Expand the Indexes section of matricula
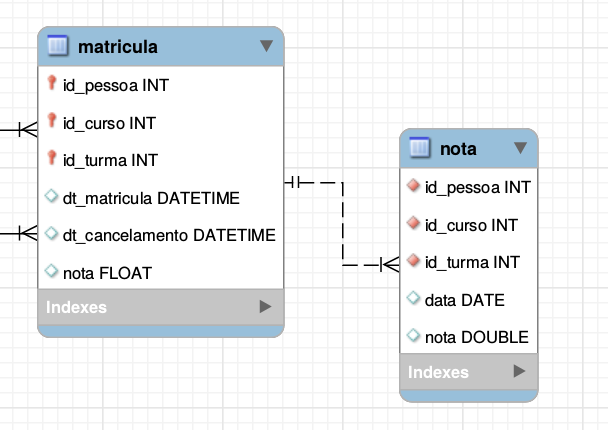 [x=265, y=307]
